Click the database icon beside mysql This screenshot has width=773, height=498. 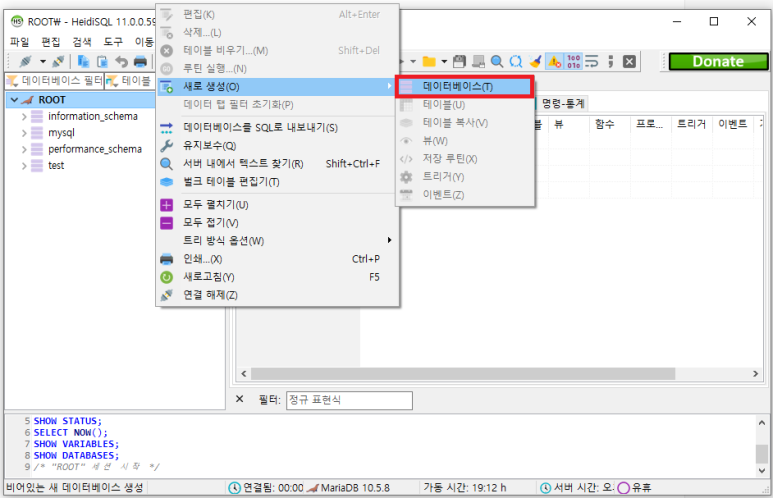(37, 133)
